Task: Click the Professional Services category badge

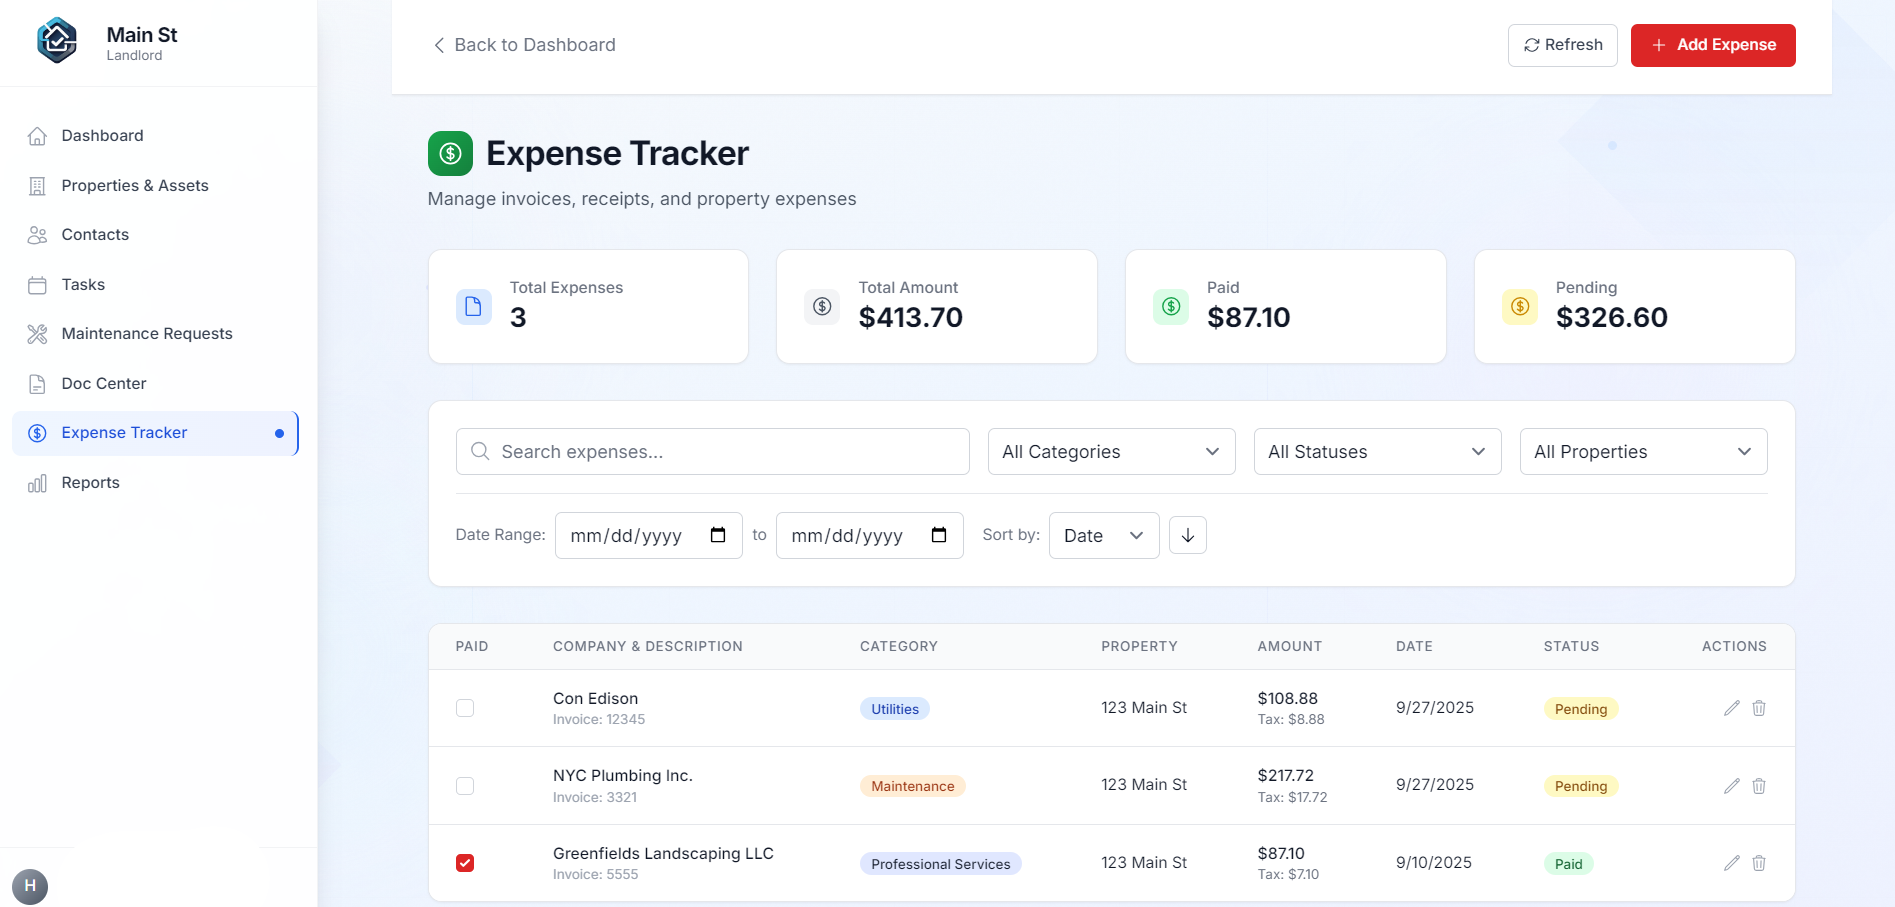Action: [x=941, y=864]
